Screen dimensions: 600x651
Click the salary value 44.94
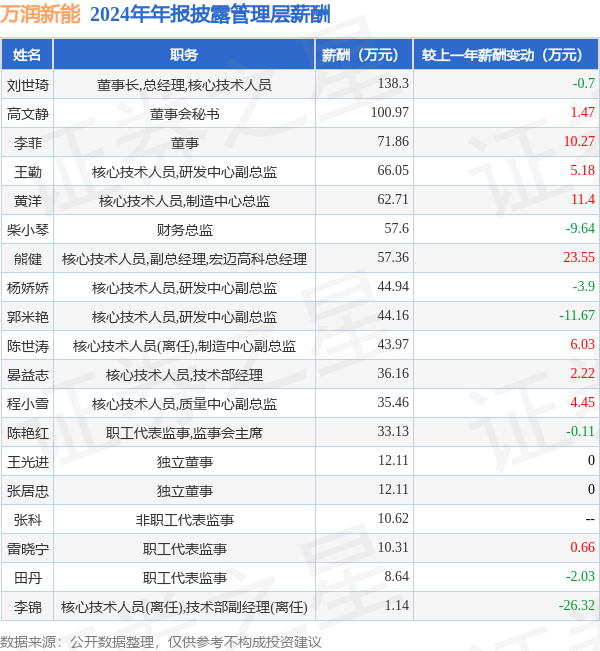point(393,286)
